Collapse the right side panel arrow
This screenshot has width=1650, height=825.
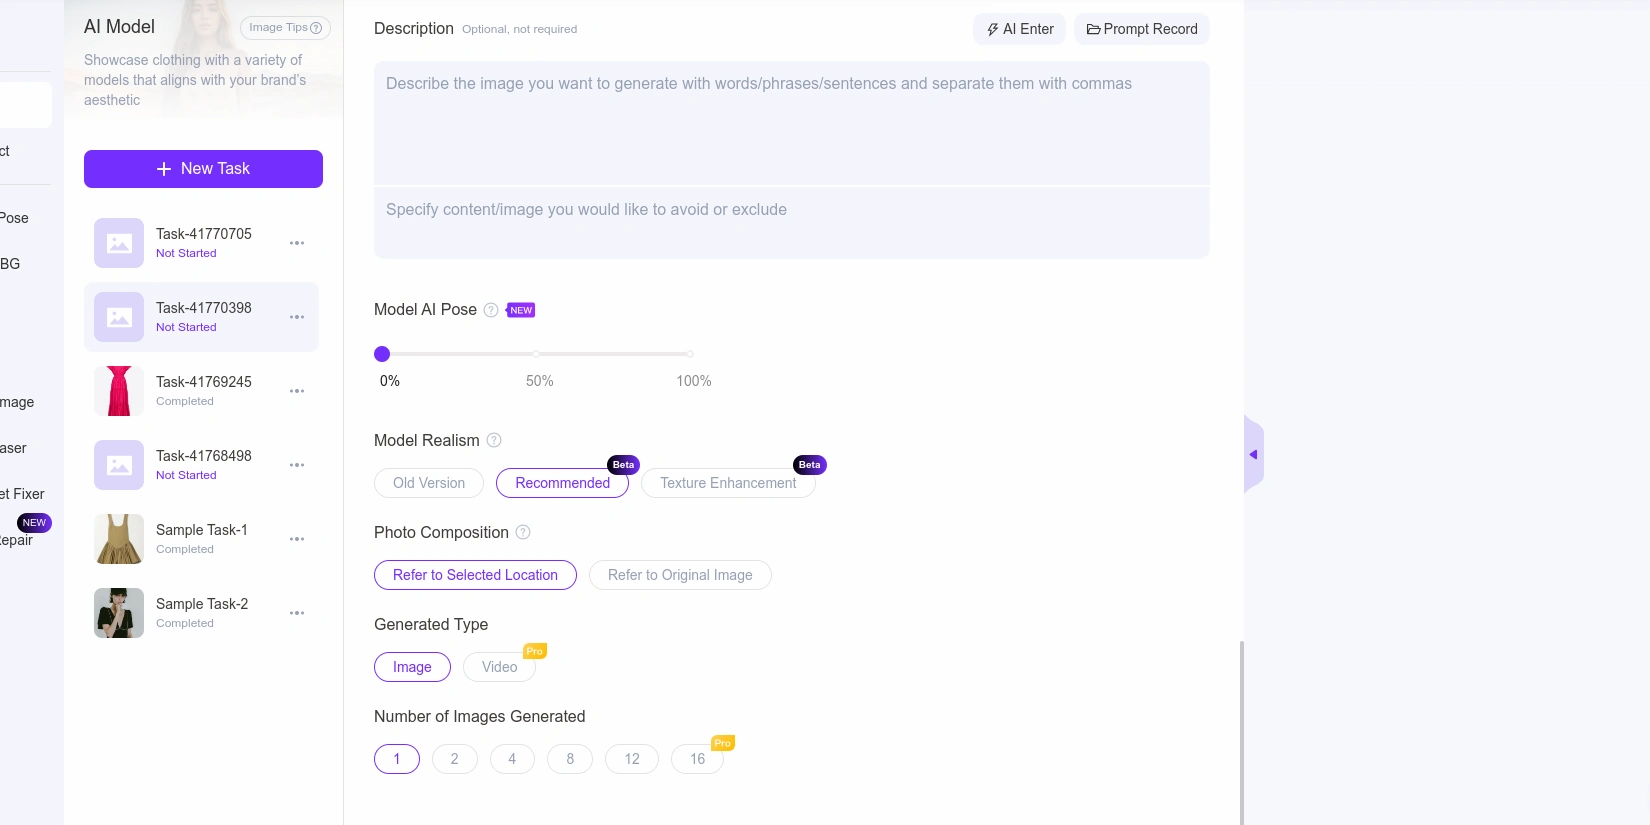point(1253,455)
